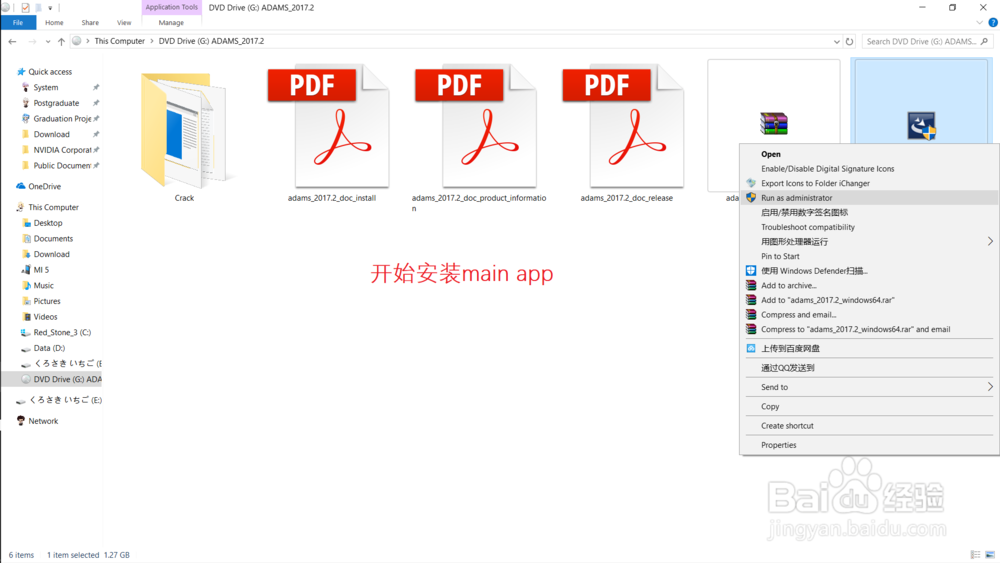Screen dimensions: 1000x563
Task: Click DVD Drive (G:) ADAMS_2017.2 breadcrumb
Action: coord(211,41)
